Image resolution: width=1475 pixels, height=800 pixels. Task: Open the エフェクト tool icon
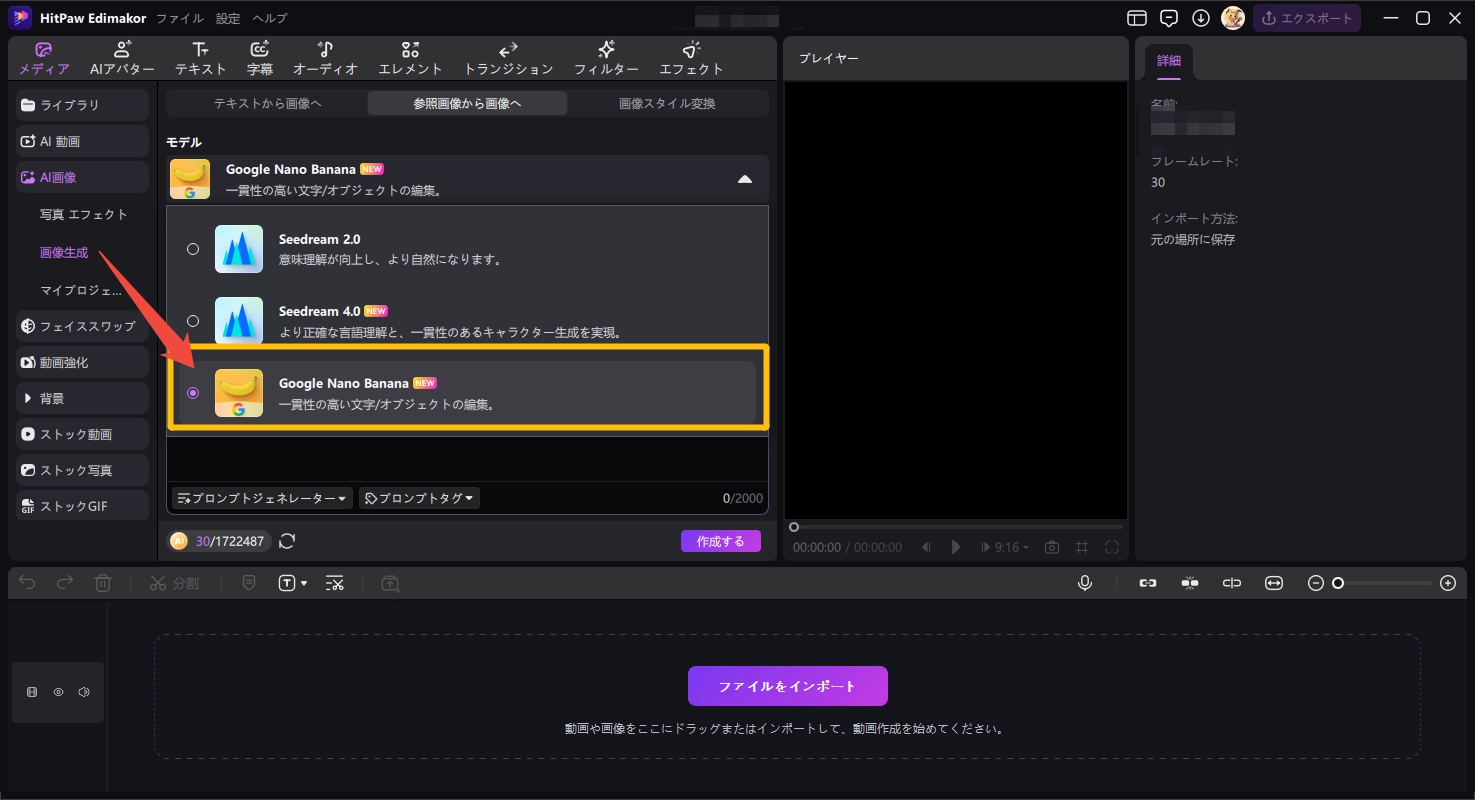(x=691, y=50)
